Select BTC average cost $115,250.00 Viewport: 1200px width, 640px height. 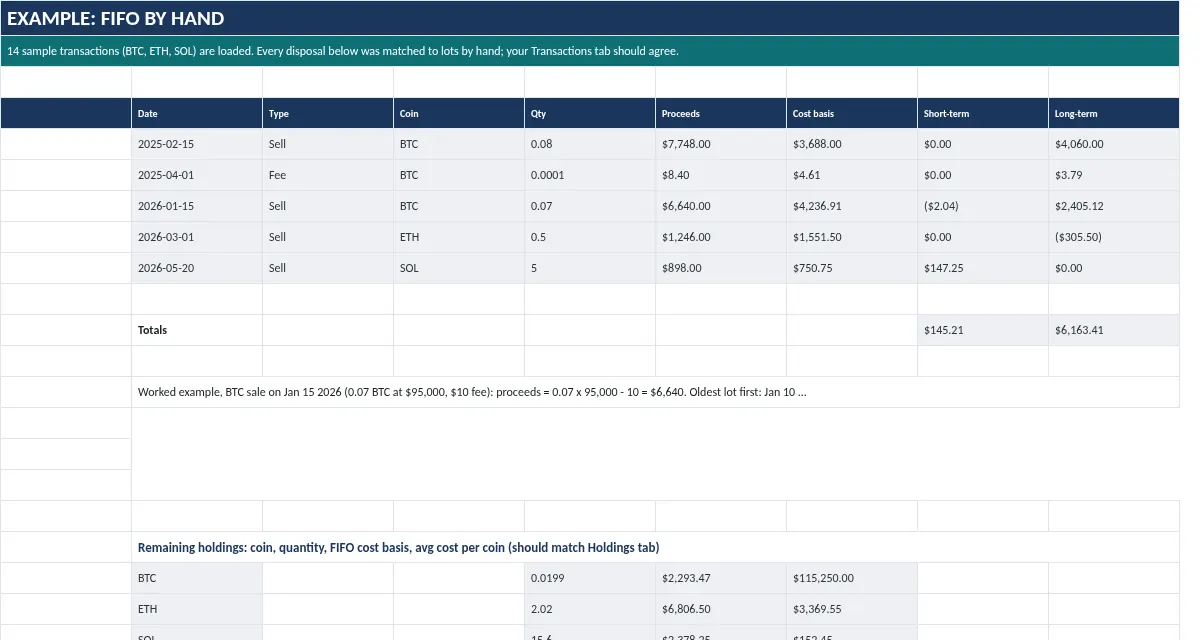click(x=852, y=578)
